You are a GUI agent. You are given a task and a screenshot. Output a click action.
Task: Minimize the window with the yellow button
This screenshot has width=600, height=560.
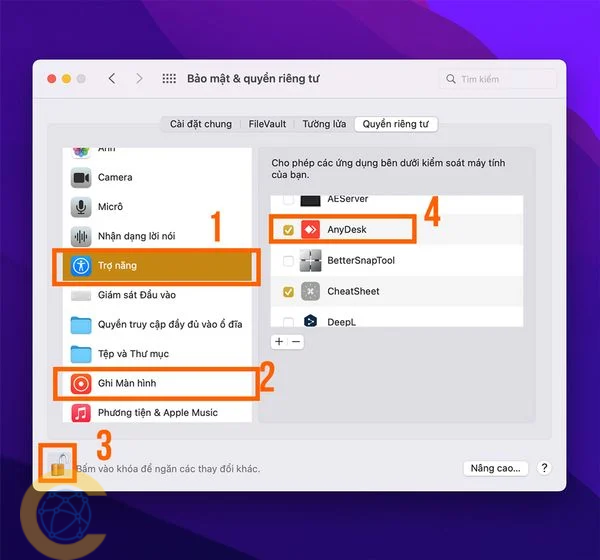click(x=66, y=79)
